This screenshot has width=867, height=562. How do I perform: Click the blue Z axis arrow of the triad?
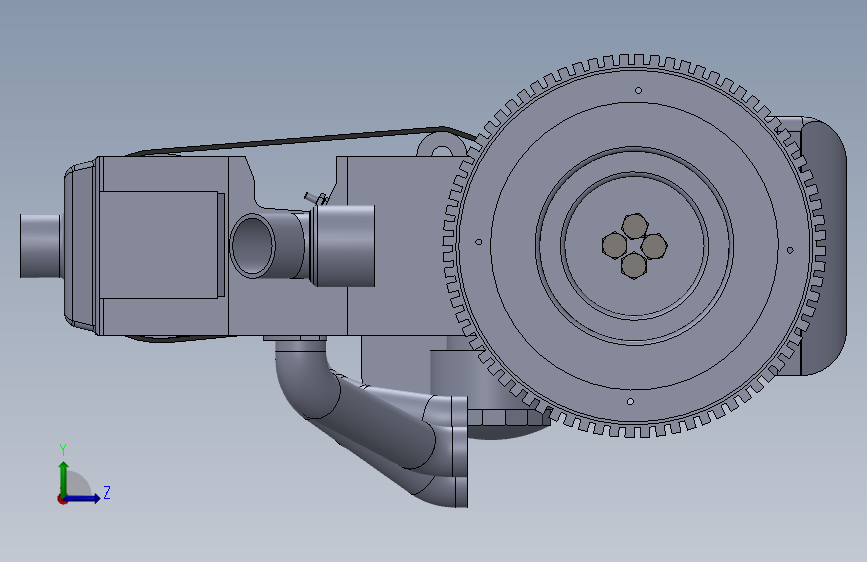coord(86,498)
